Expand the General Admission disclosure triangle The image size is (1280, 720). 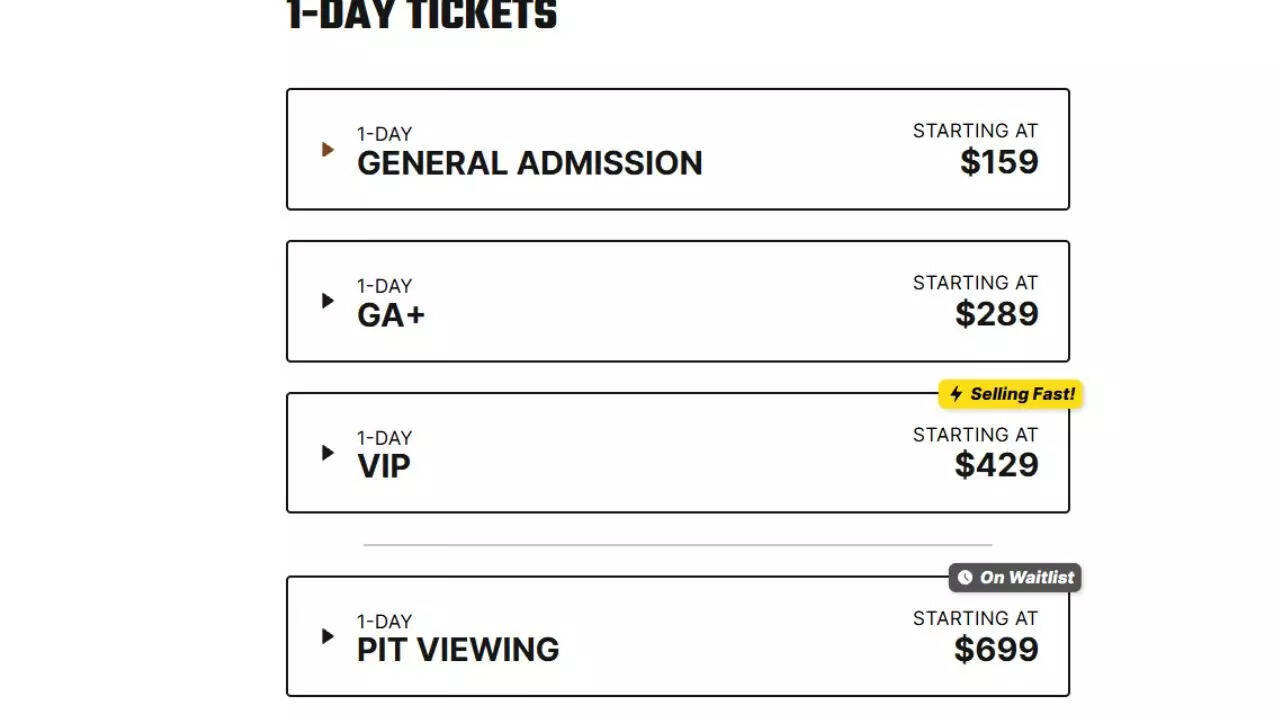pos(327,149)
